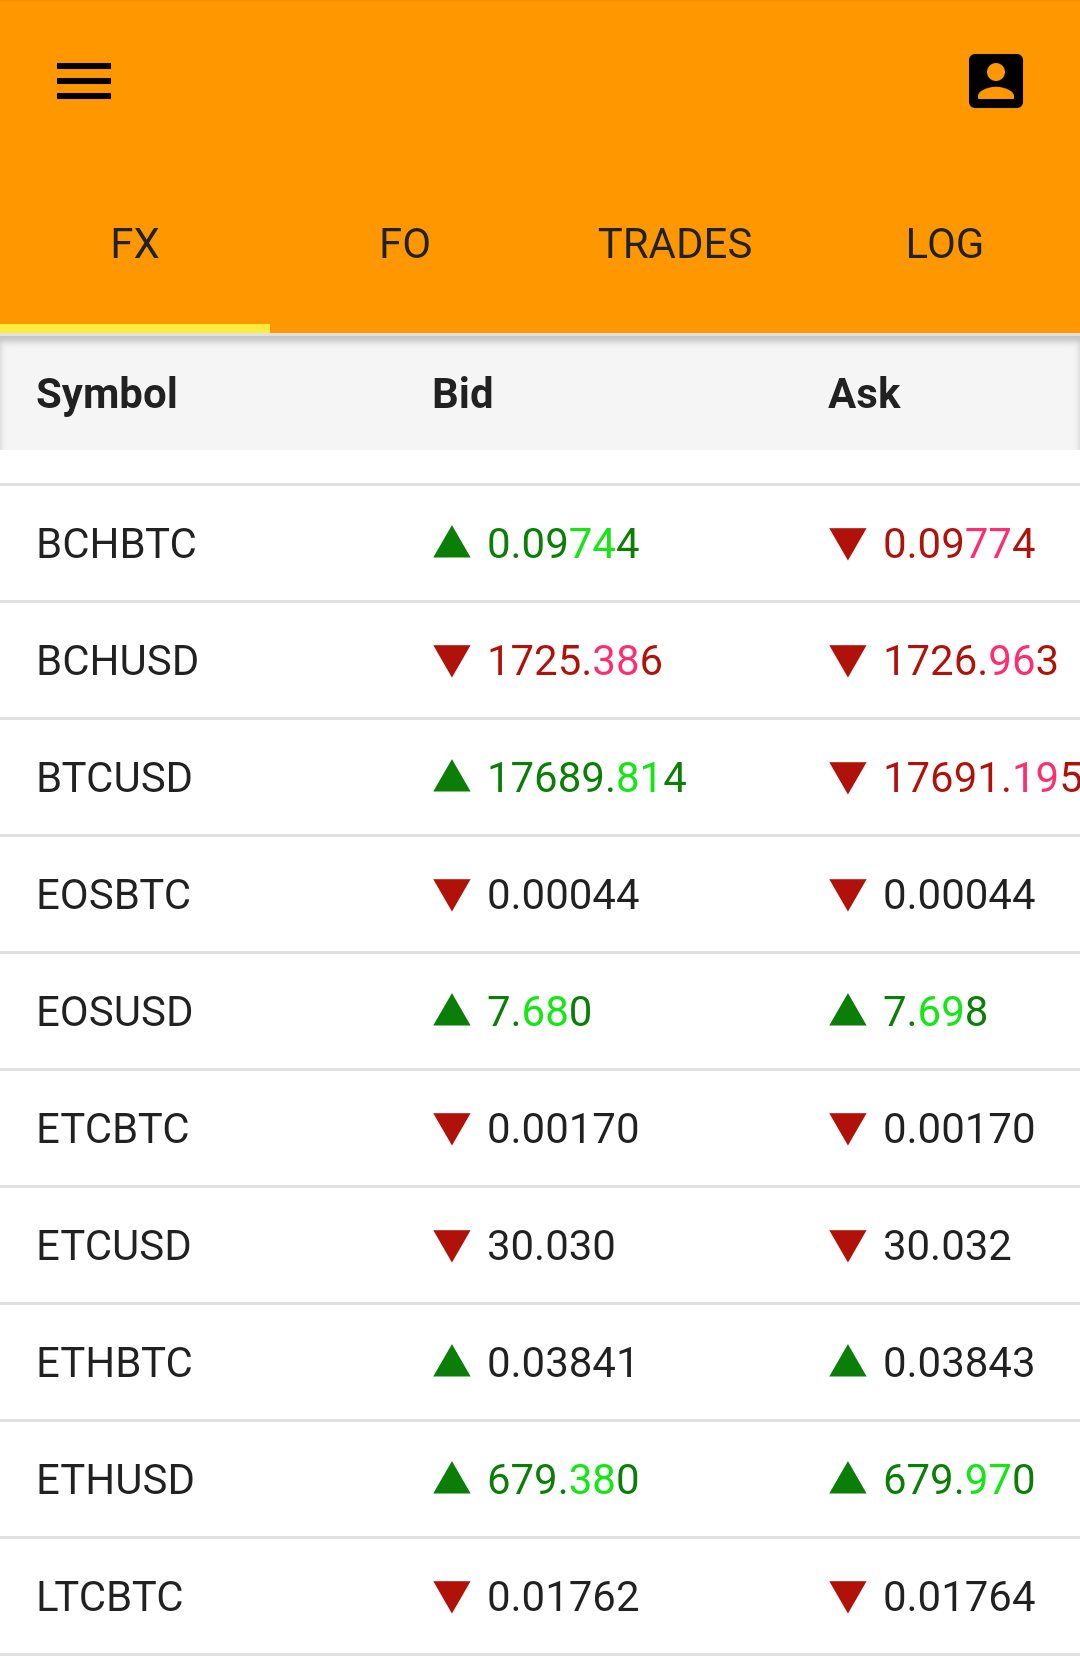Open the TRADES tab
This screenshot has width=1080, height=1677.
[675, 244]
